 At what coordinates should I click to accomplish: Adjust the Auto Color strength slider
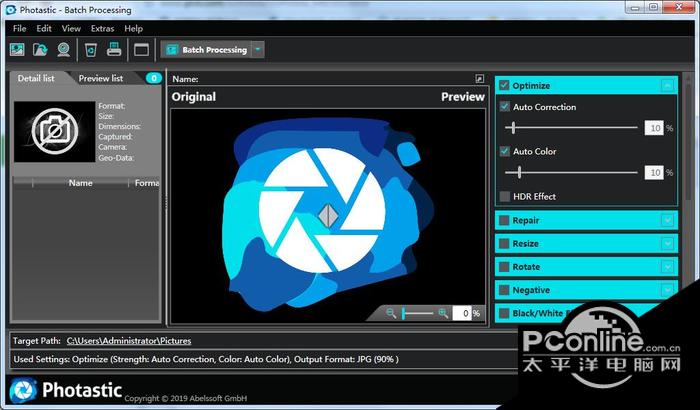pos(571,172)
